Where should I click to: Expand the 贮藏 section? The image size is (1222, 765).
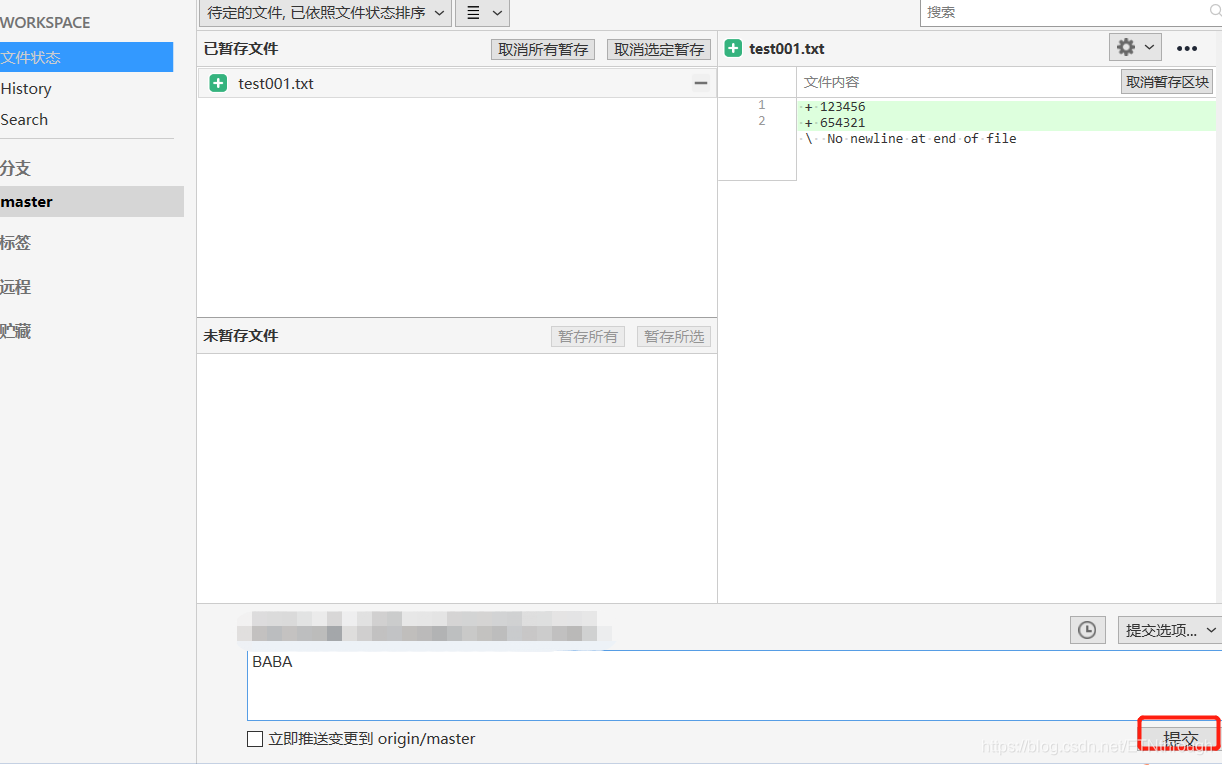click(x=15, y=330)
